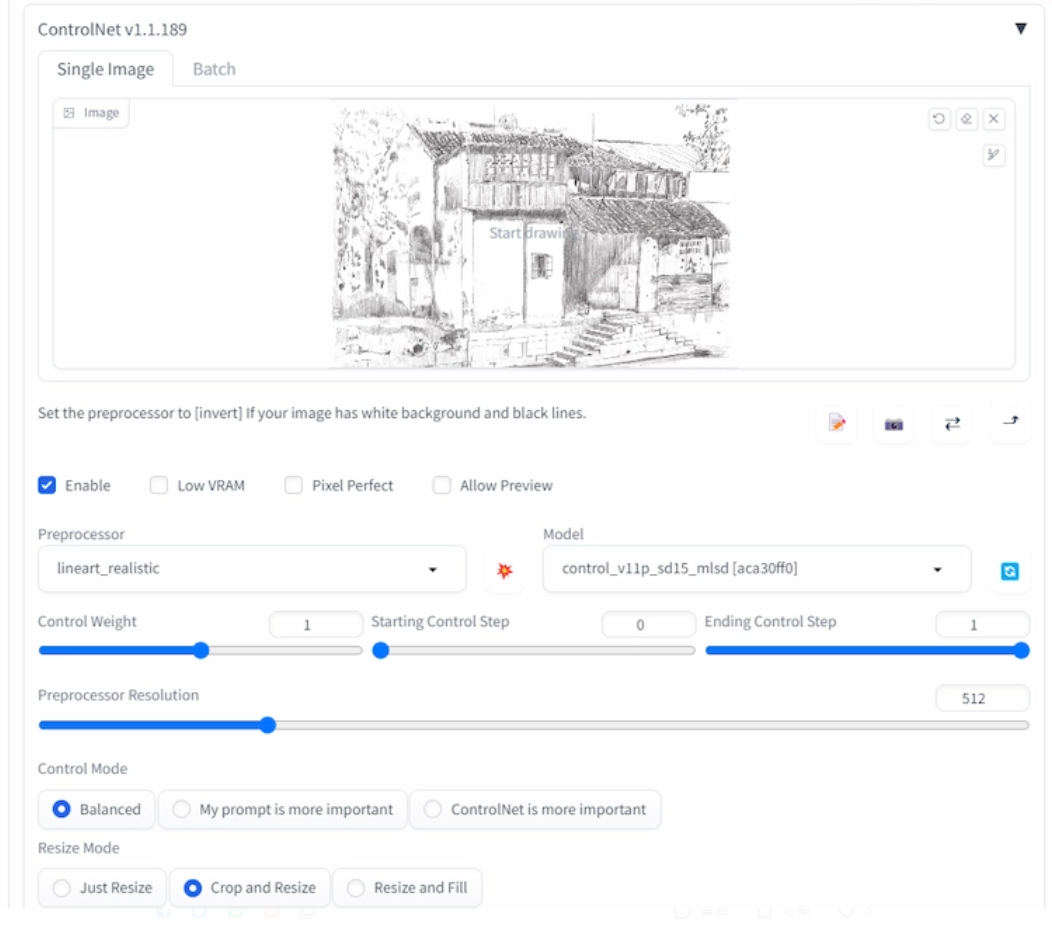Click the ControlNet v1.1.189 header title
Image resolution: width=1052 pixels, height=926 pixels.
(112, 30)
